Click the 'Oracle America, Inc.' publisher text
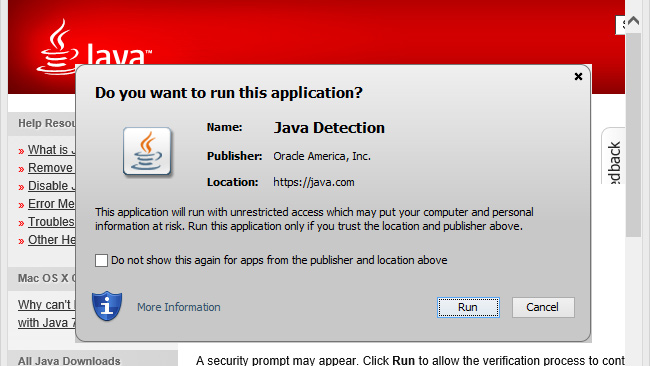Viewport: 650px width, 366px height. pyautogui.click(x=322, y=156)
